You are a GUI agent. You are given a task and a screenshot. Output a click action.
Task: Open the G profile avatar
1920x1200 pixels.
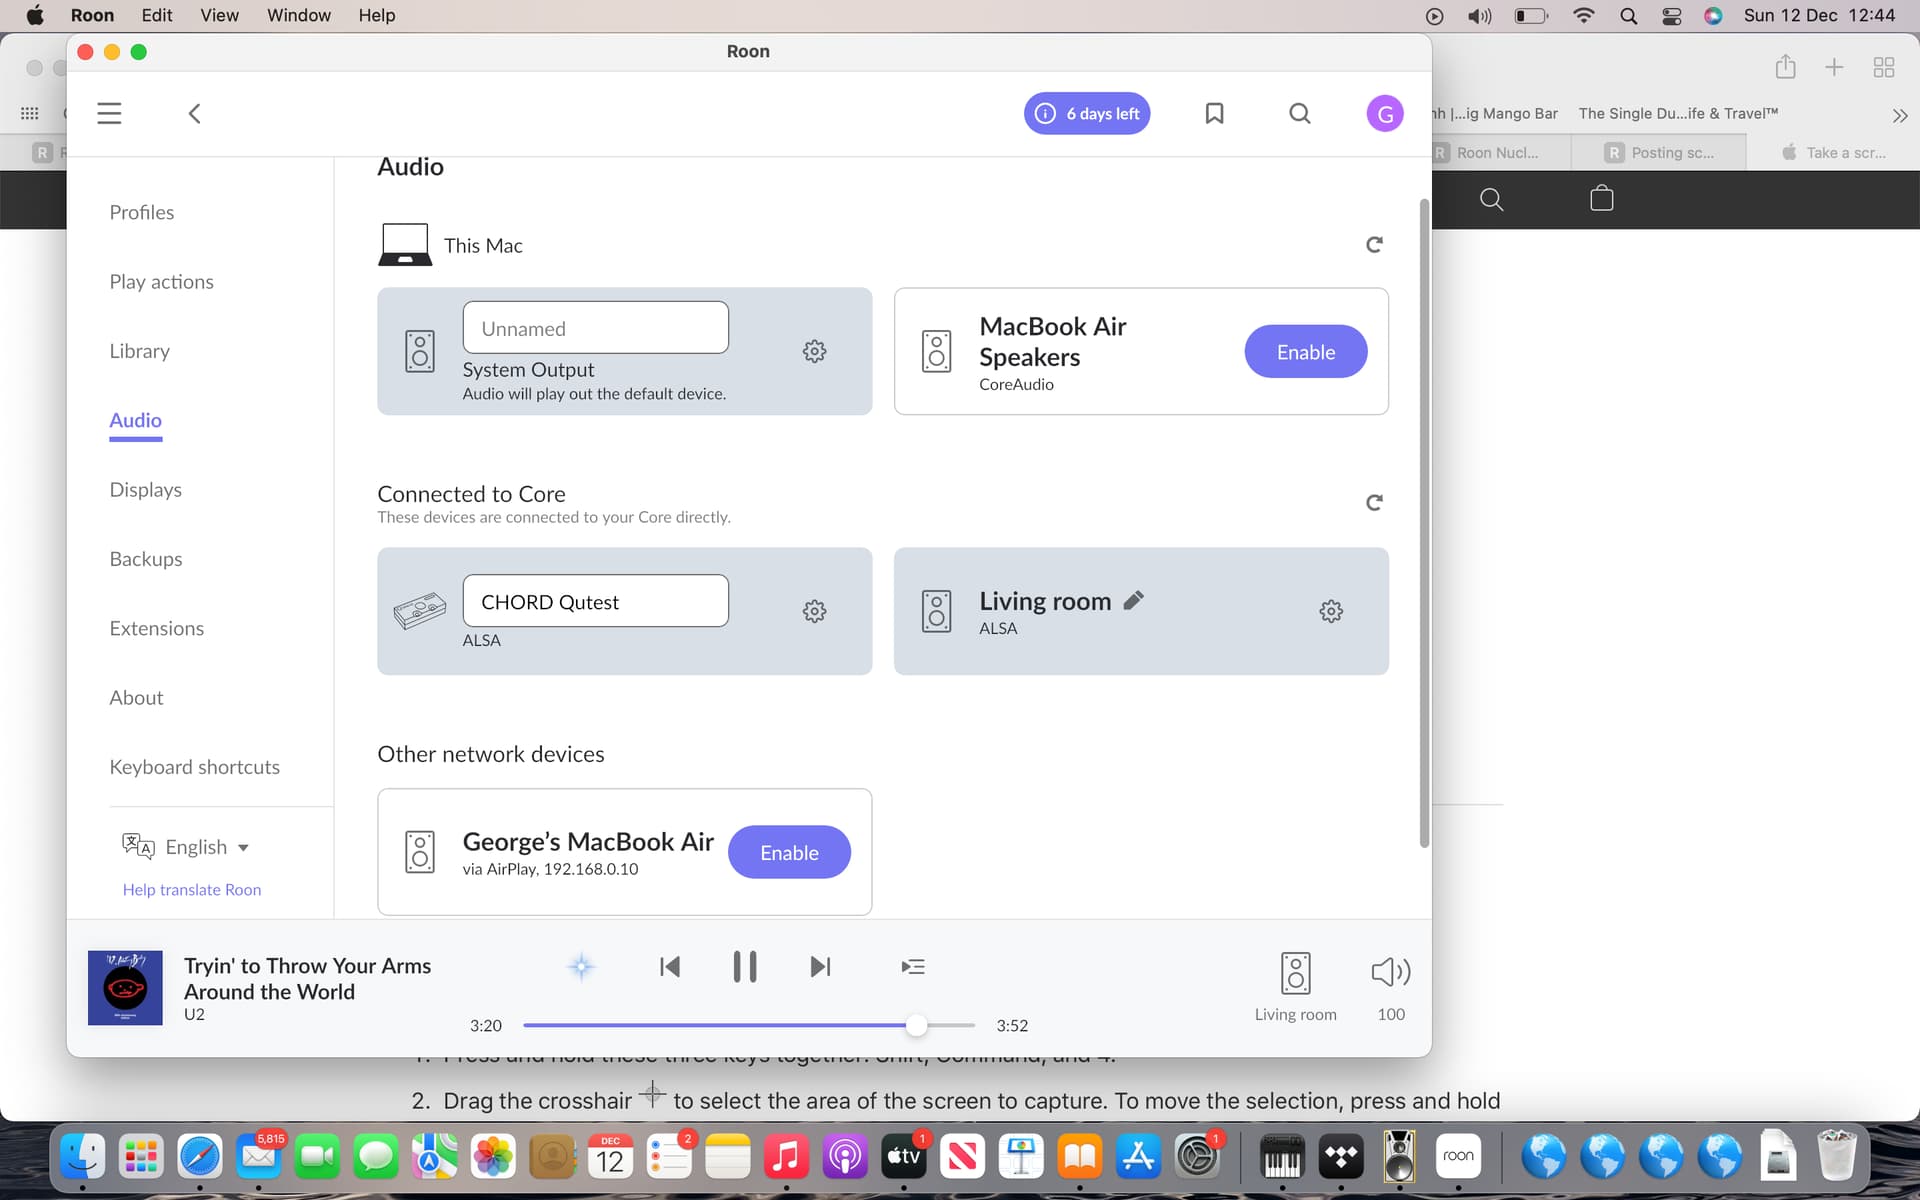(x=1384, y=114)
